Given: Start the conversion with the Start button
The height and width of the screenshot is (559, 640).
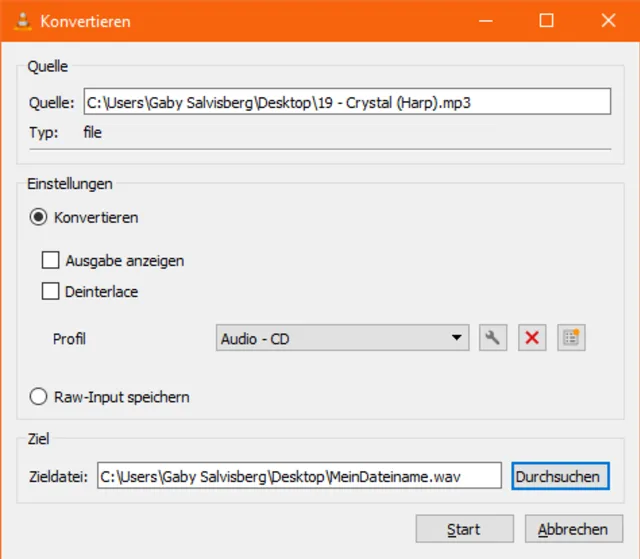Looking at the screenshot, I should point(464,529).
